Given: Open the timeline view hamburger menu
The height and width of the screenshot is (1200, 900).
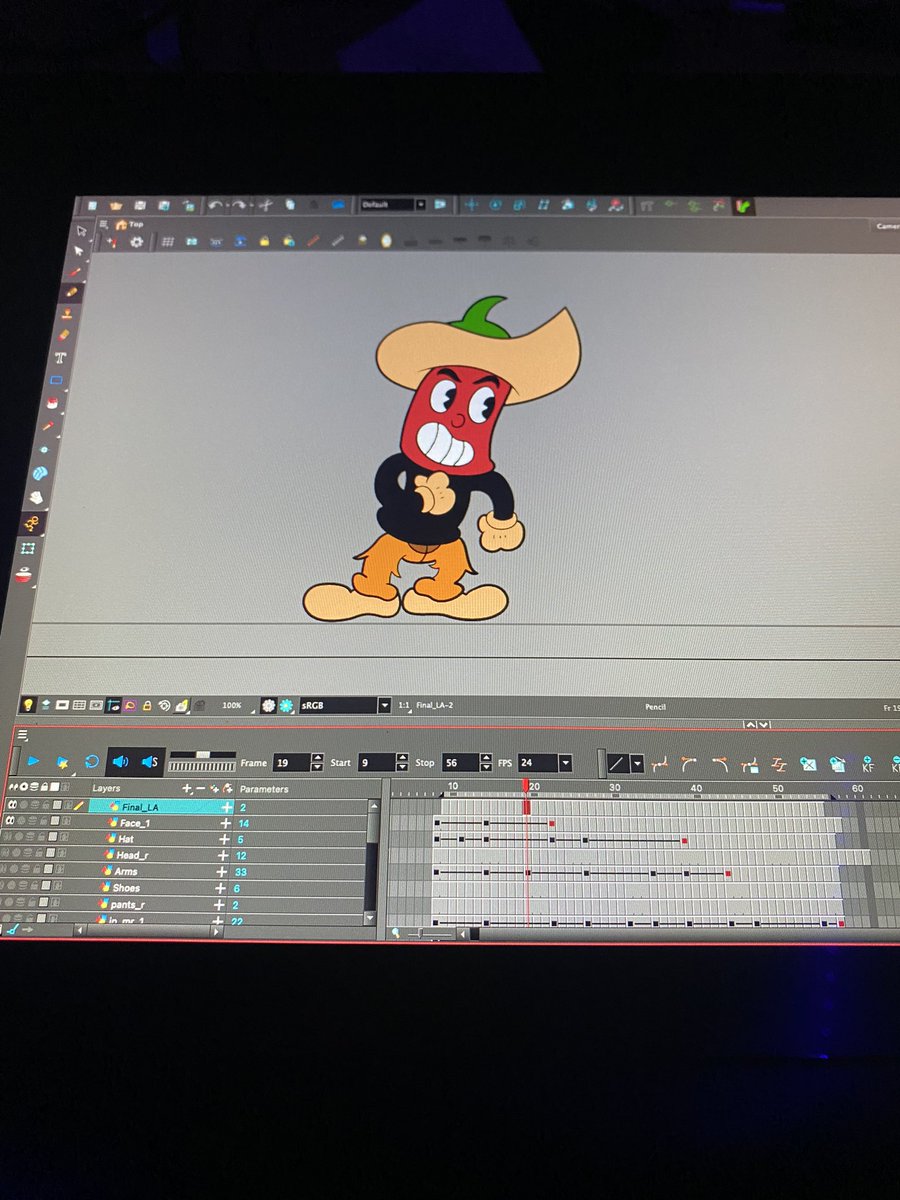Looking at the screenshot, I should pyautogui.click(x=22, y=735).
